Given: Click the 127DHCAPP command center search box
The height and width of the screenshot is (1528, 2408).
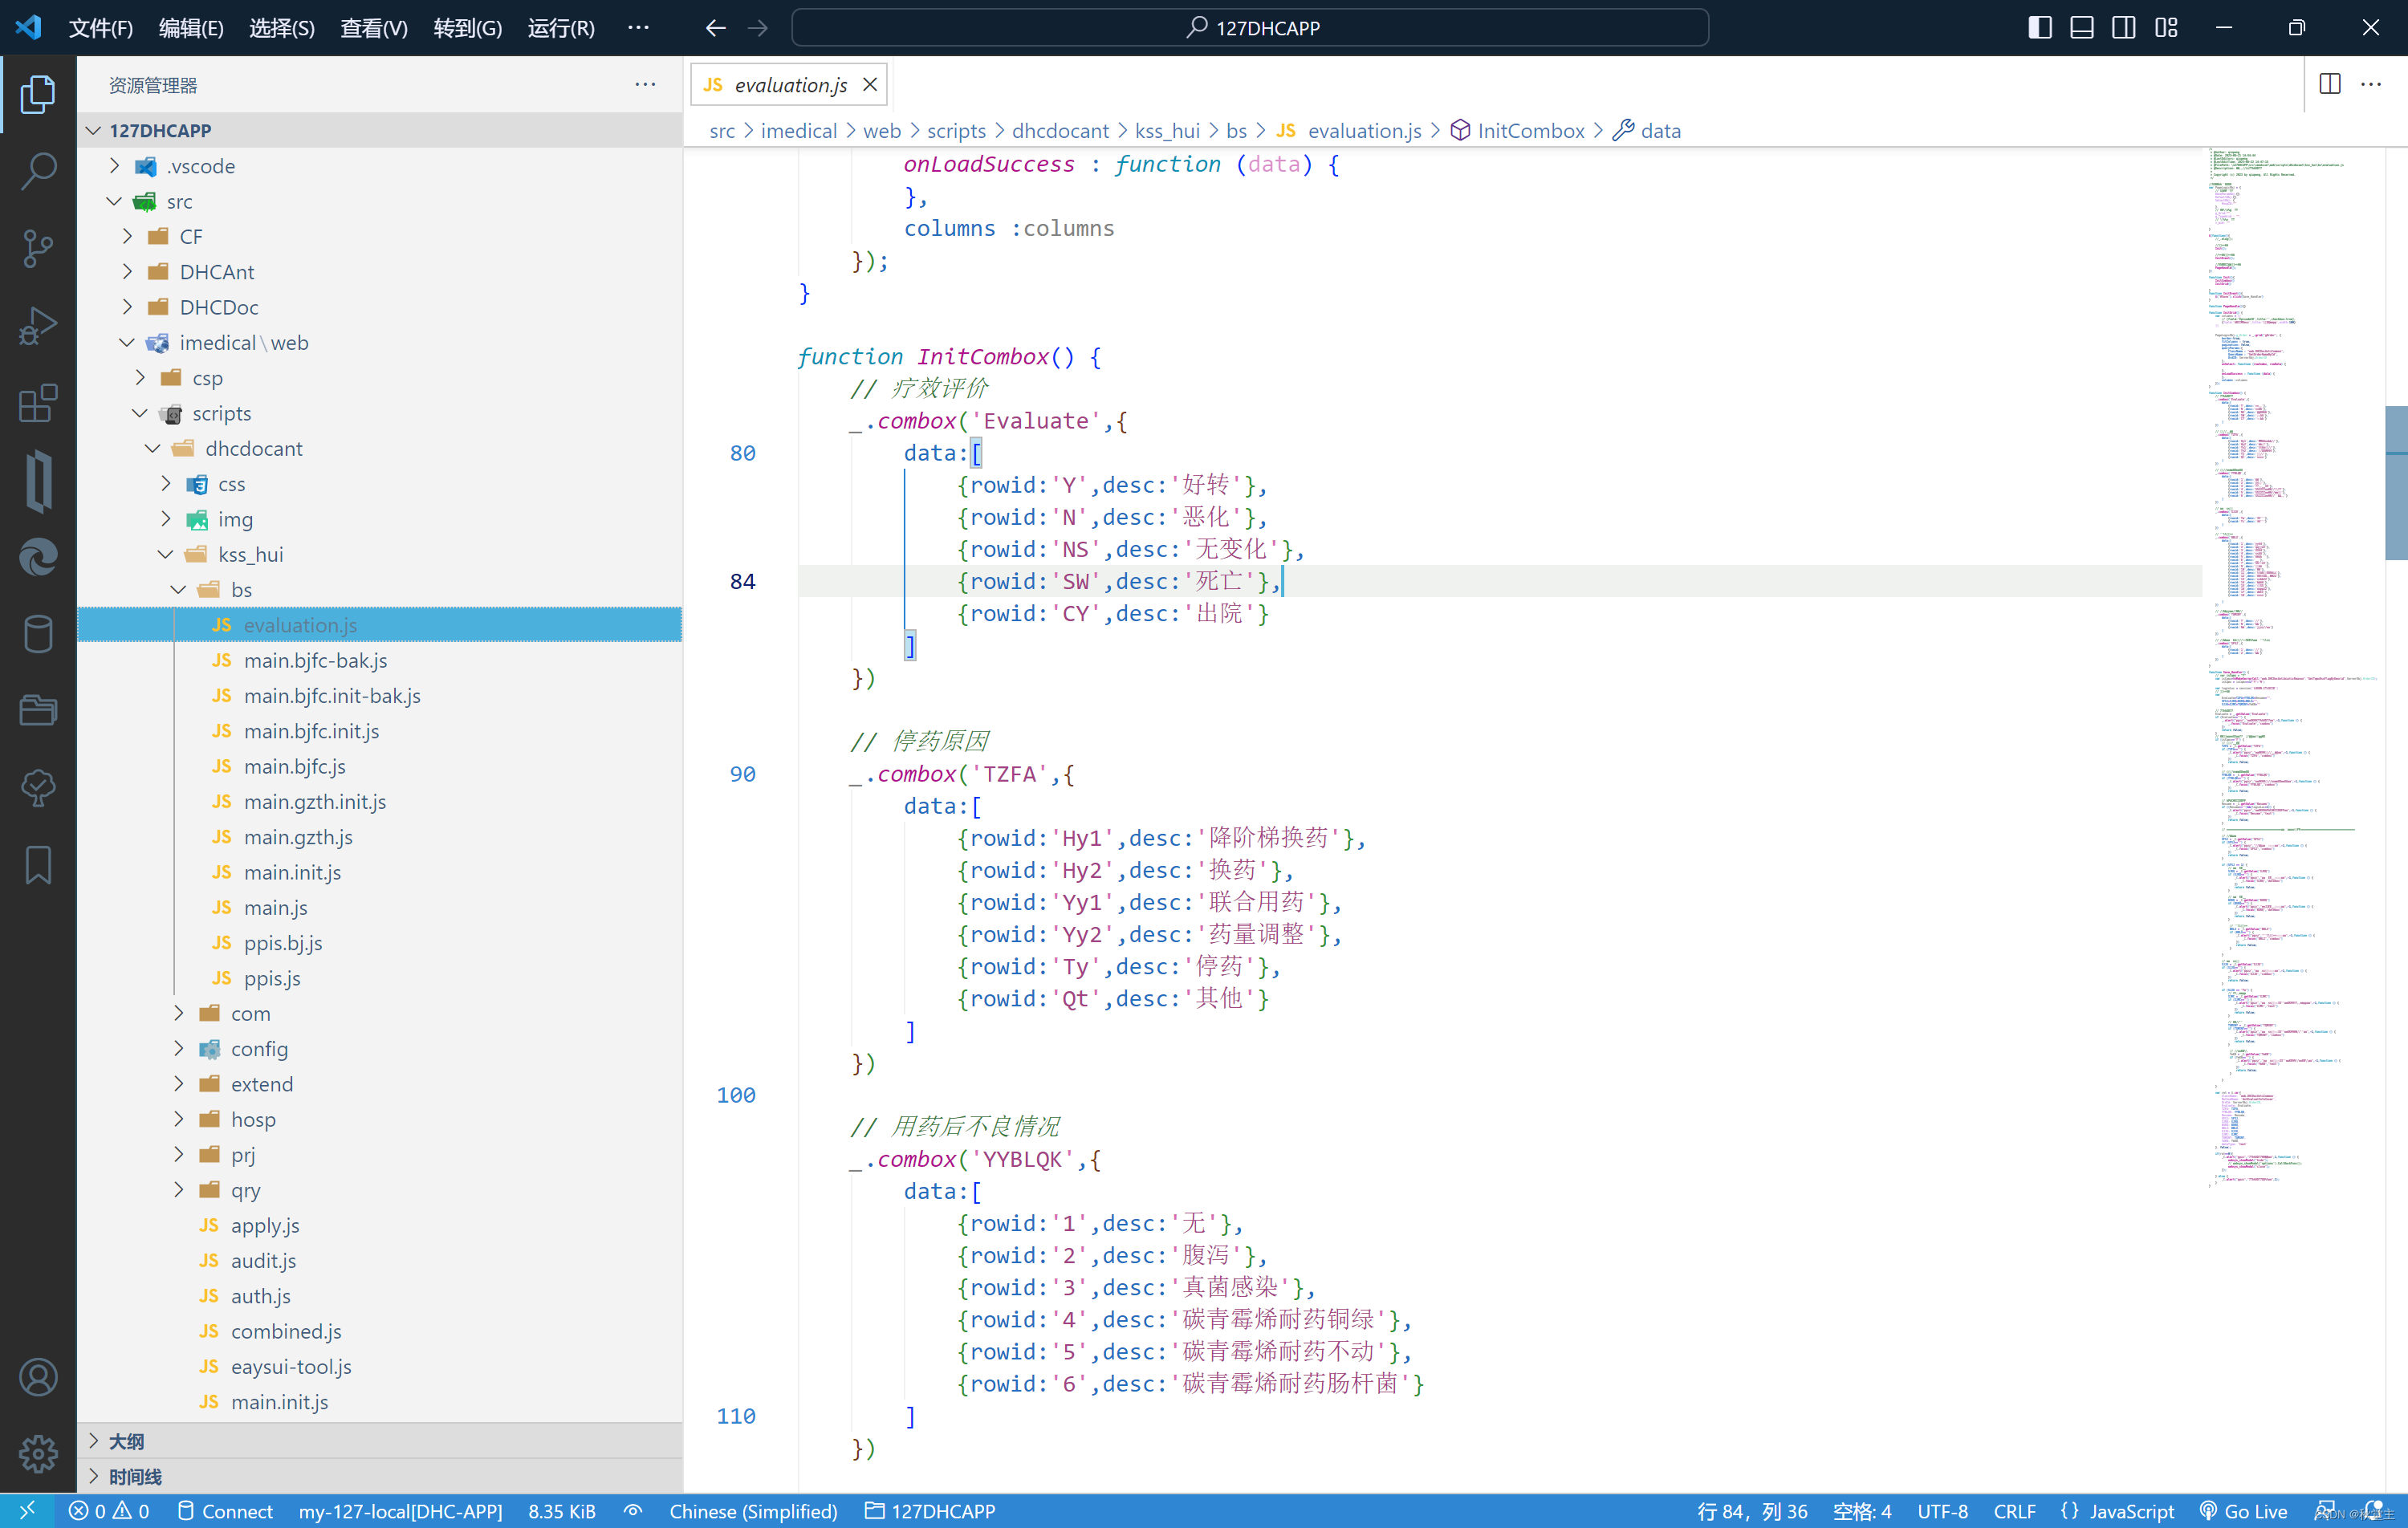Looking at the screenshot, I should [1250, 28].
